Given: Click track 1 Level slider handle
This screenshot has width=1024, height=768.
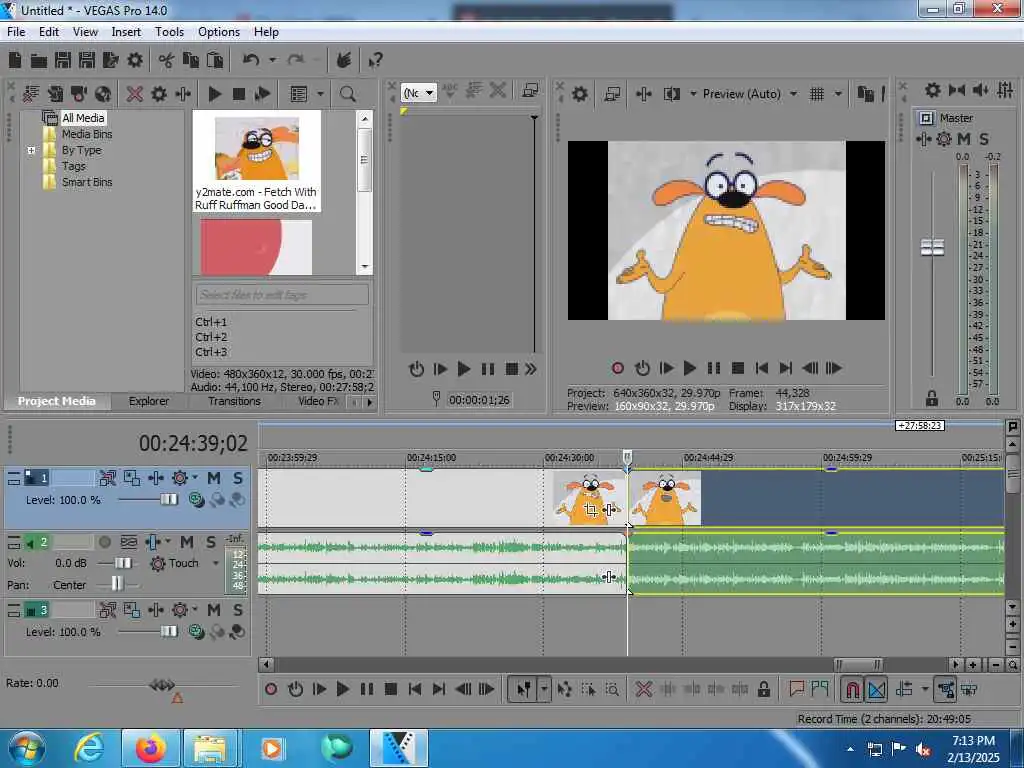Looking at the screenshot, I should pos(168,500).
